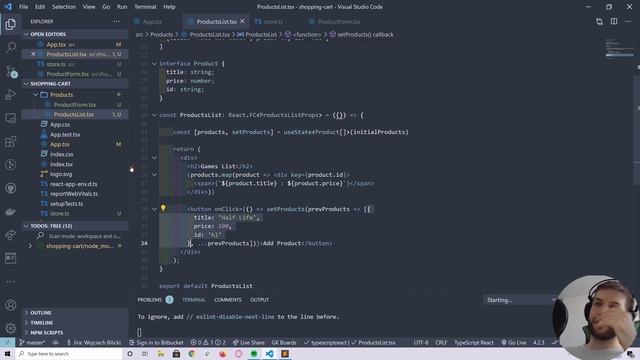Close the ProductsList.tsx editor tab

(242, 21)
